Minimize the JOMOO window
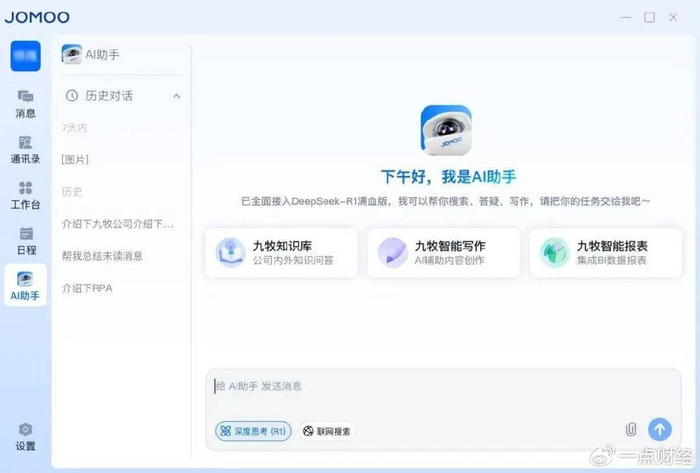This screenshot has height=473, width=700. coord(626,17)
